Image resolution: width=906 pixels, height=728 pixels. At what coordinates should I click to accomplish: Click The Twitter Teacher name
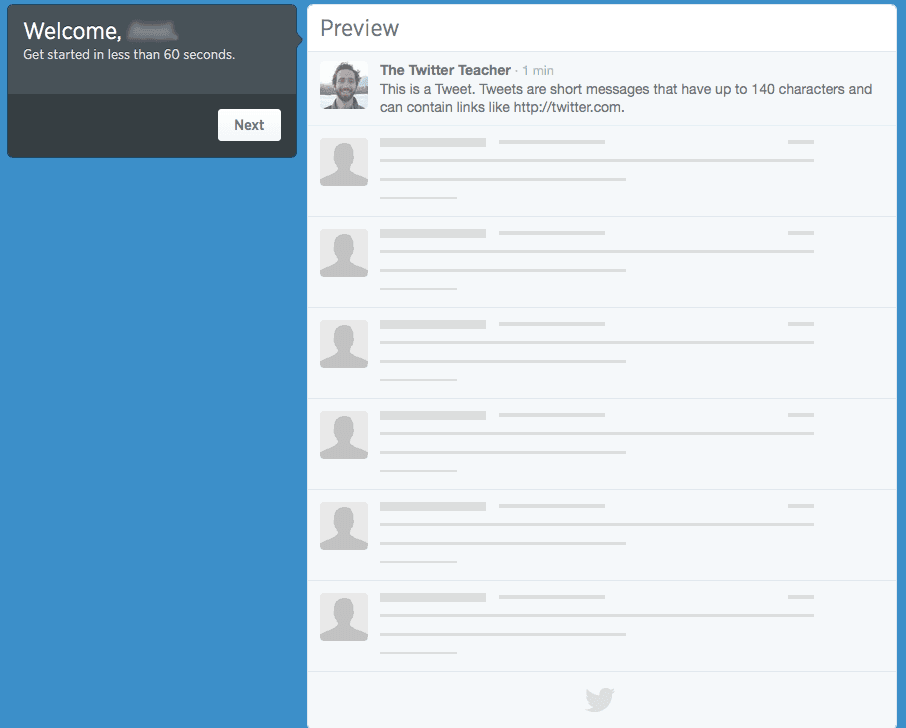click(445, 70)
